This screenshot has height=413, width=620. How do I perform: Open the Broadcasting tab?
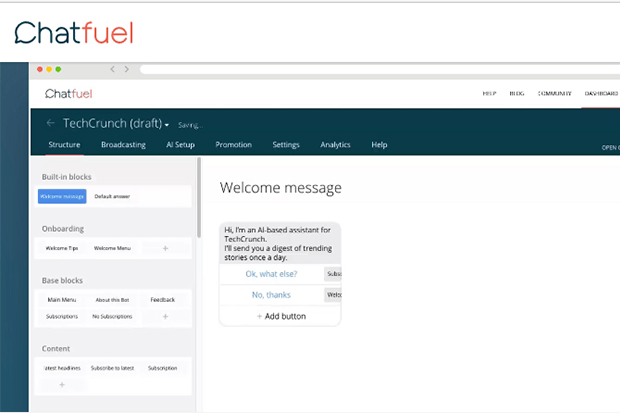coord(123,145)
